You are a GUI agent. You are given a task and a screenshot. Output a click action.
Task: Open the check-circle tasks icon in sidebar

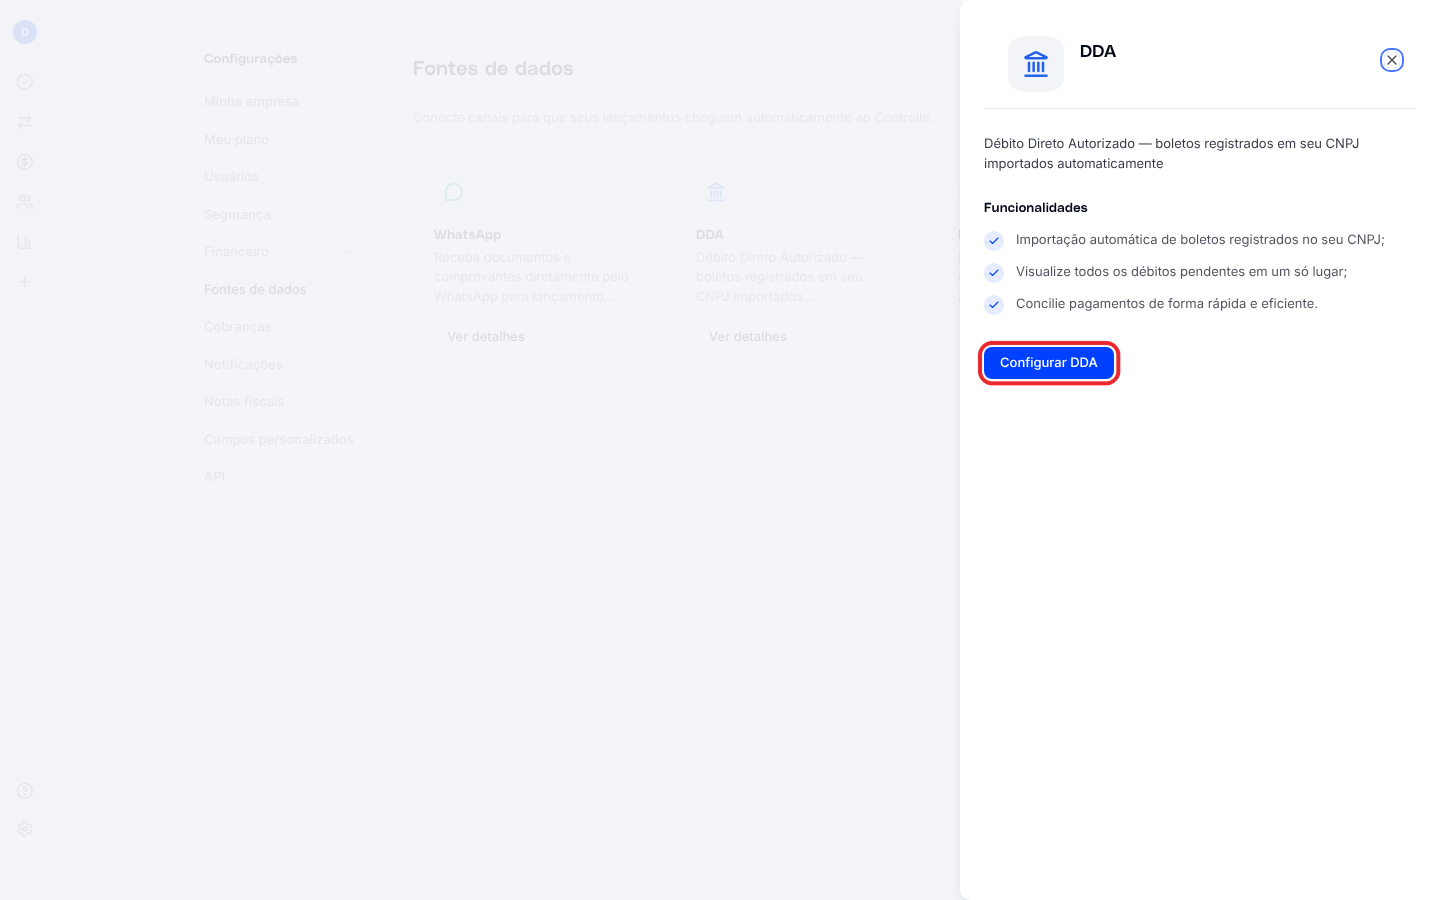(x=25, y=82)
